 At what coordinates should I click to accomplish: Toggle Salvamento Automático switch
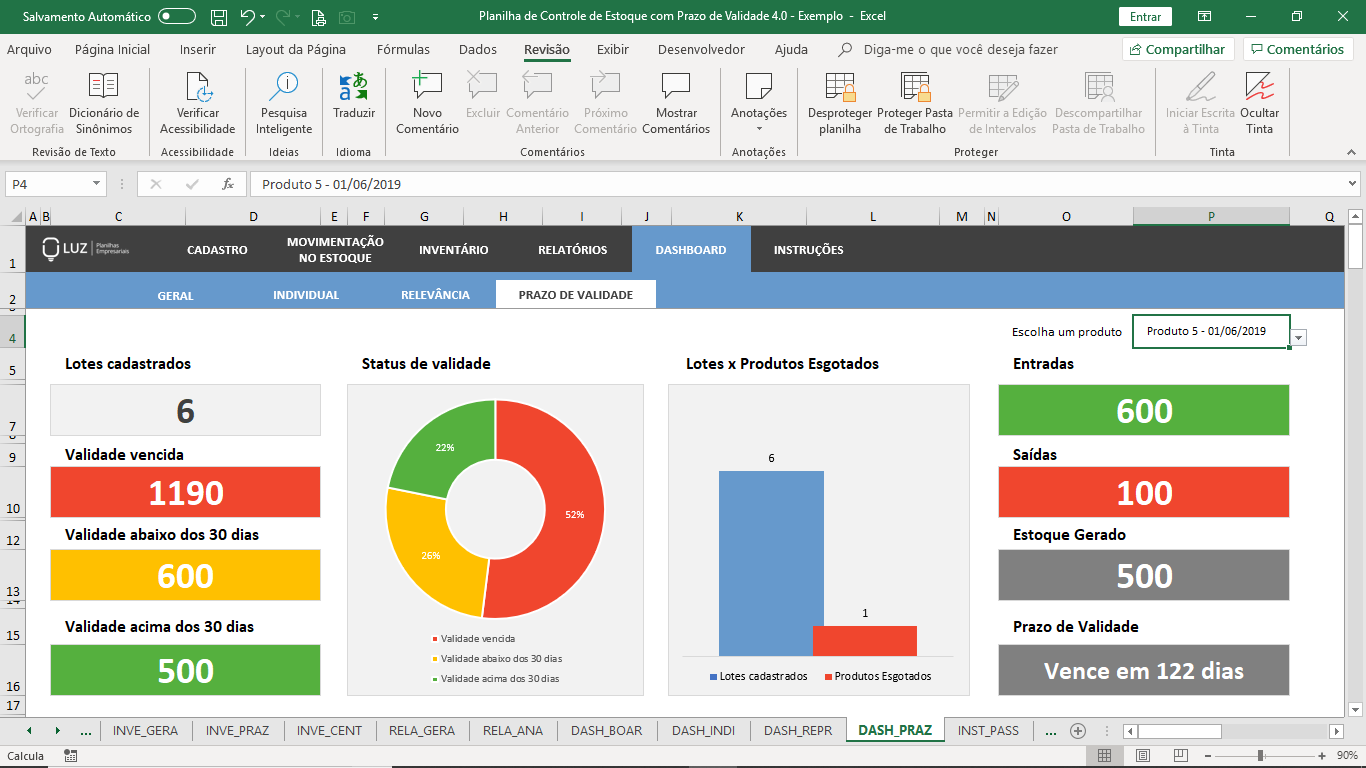[x=177, y=17]
